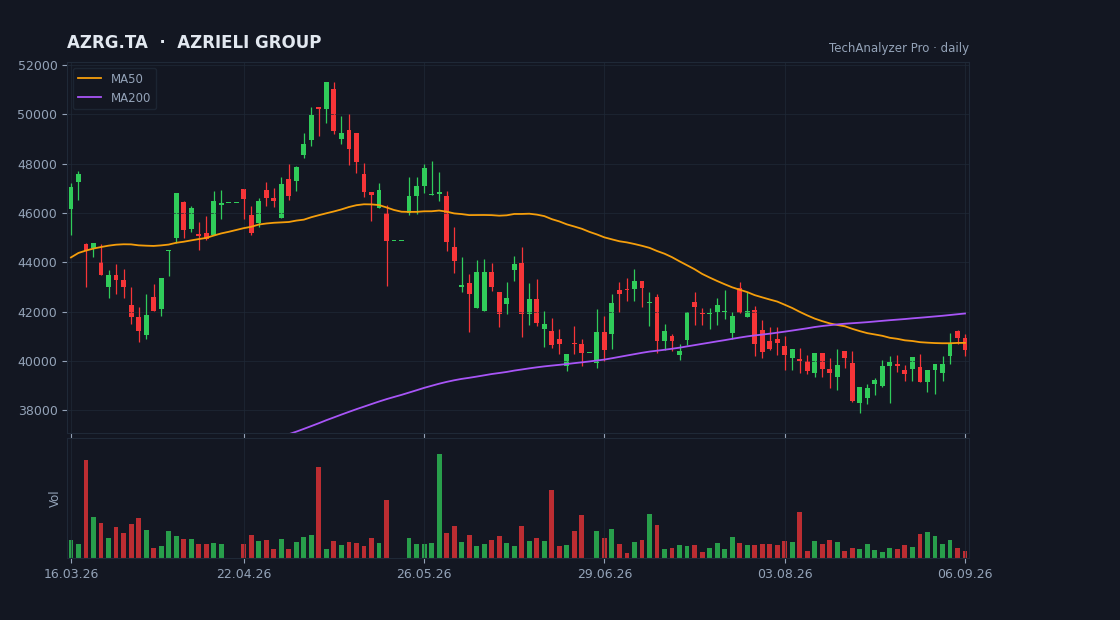Click the 48000 price axis label
The width and height of the screenshot is (1120, 620).
pyautogui.click(x=37, y=164)
